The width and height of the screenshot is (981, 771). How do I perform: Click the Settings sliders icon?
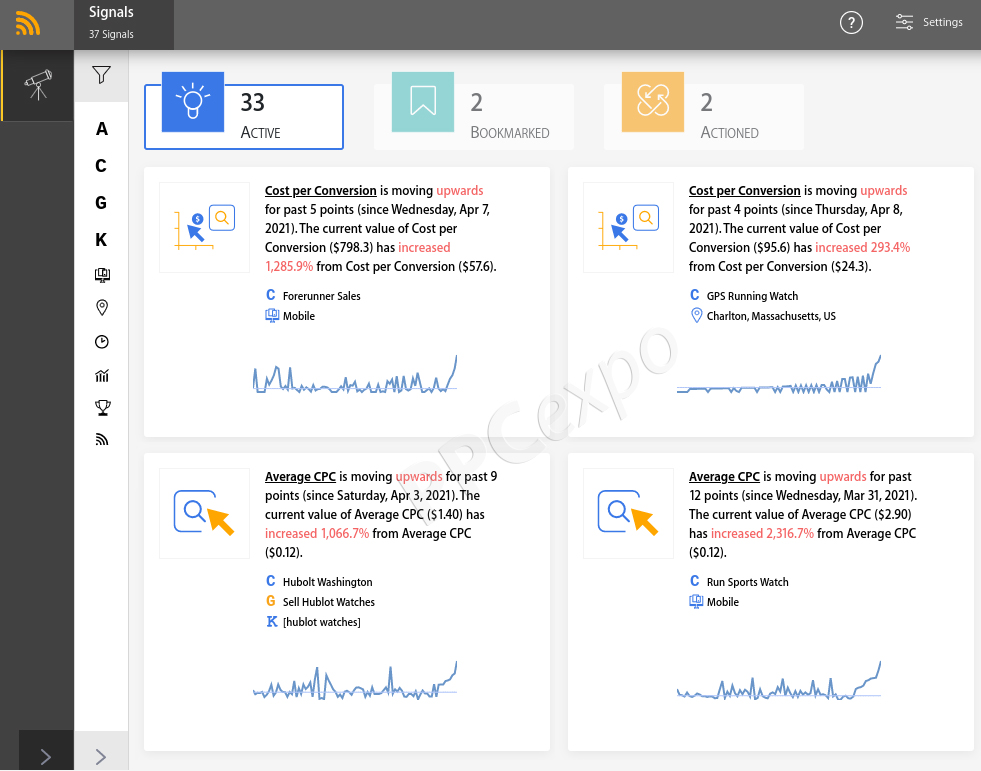click(x=904, y=22)
